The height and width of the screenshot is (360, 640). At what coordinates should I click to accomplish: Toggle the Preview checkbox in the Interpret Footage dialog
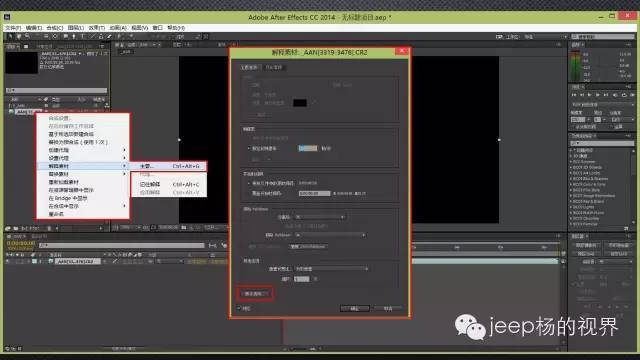pos(239,309)
